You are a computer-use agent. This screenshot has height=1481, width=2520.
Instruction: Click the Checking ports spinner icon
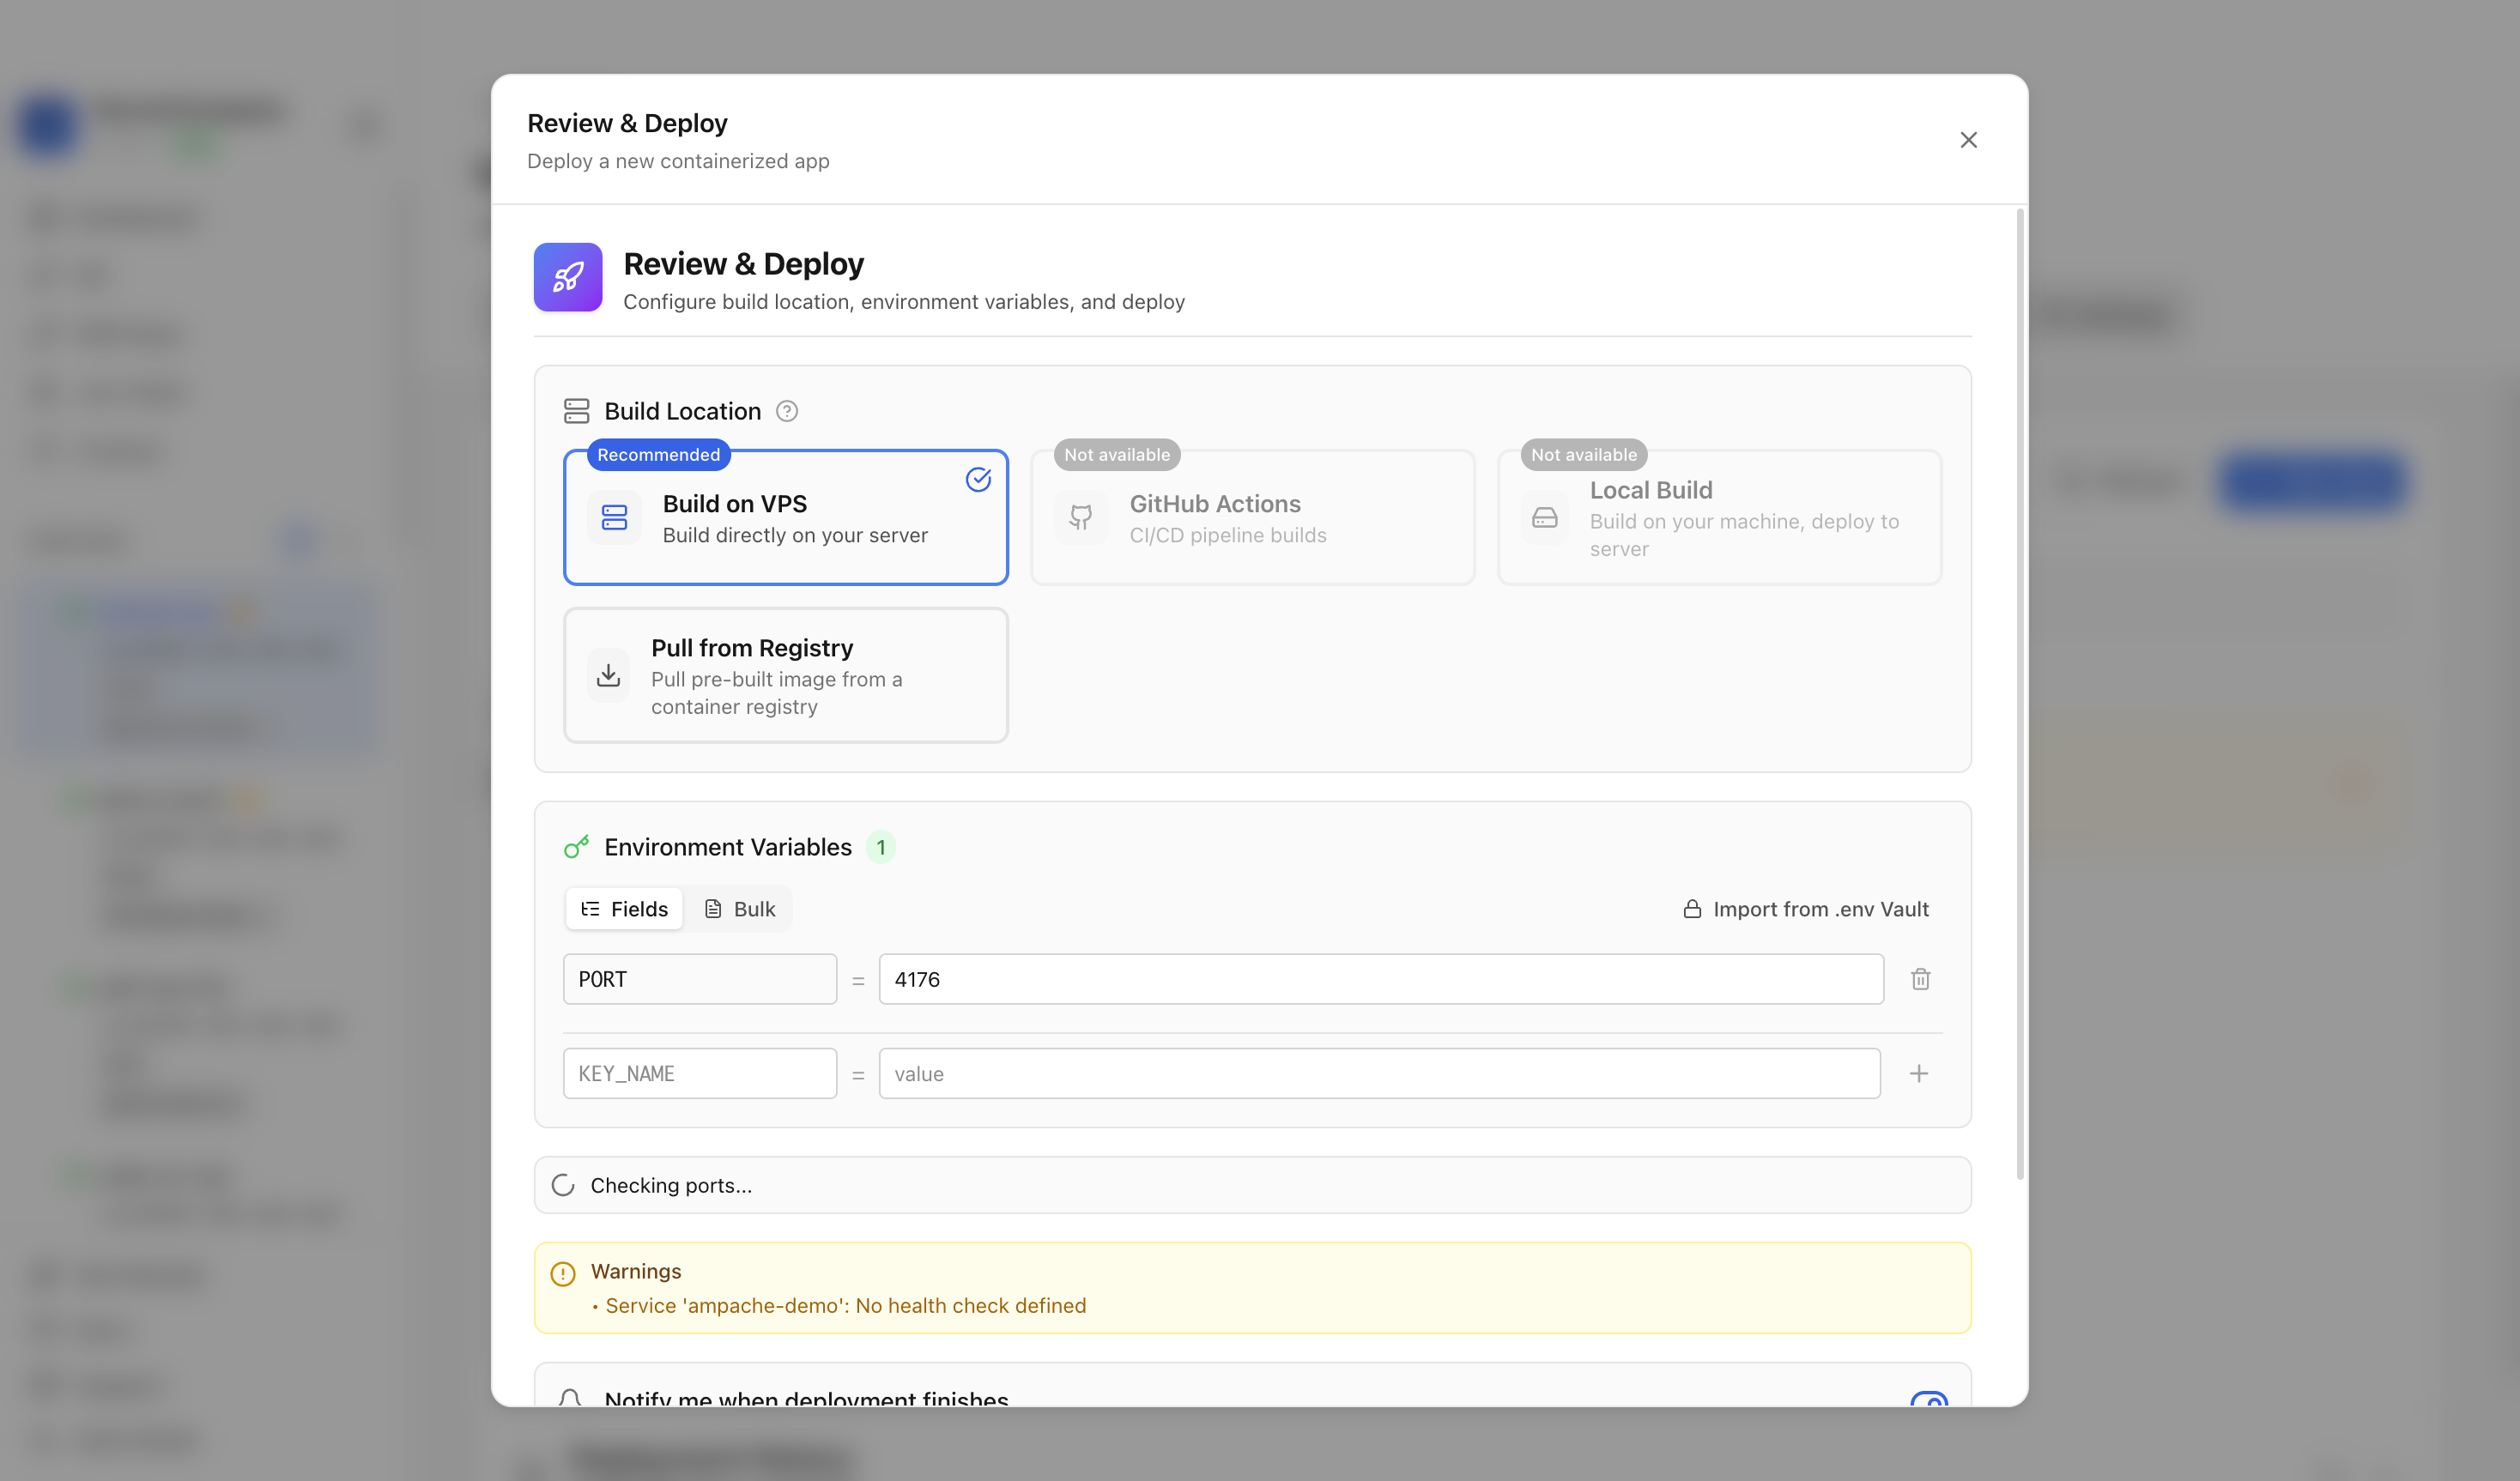pos(563,1185)
